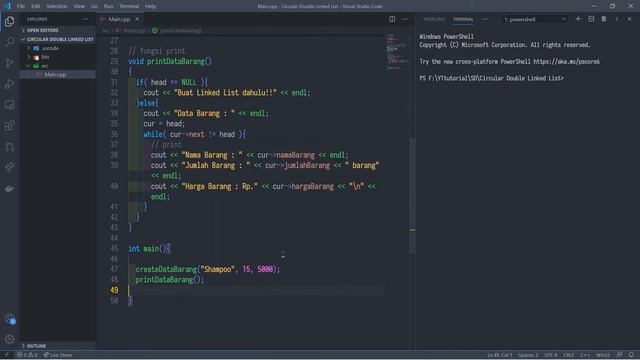
Task: Click the errors and warnings status indicator
Action: pos(27,355)
